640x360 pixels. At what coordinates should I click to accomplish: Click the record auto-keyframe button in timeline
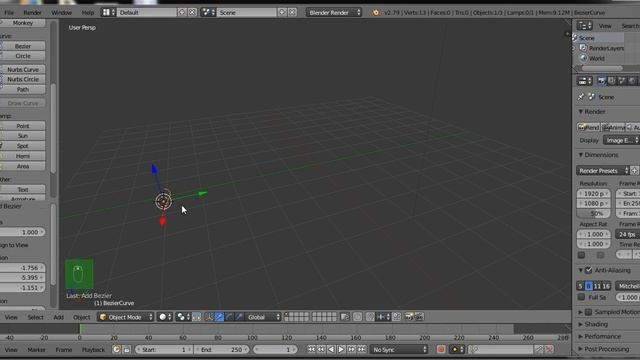point(441,350)
